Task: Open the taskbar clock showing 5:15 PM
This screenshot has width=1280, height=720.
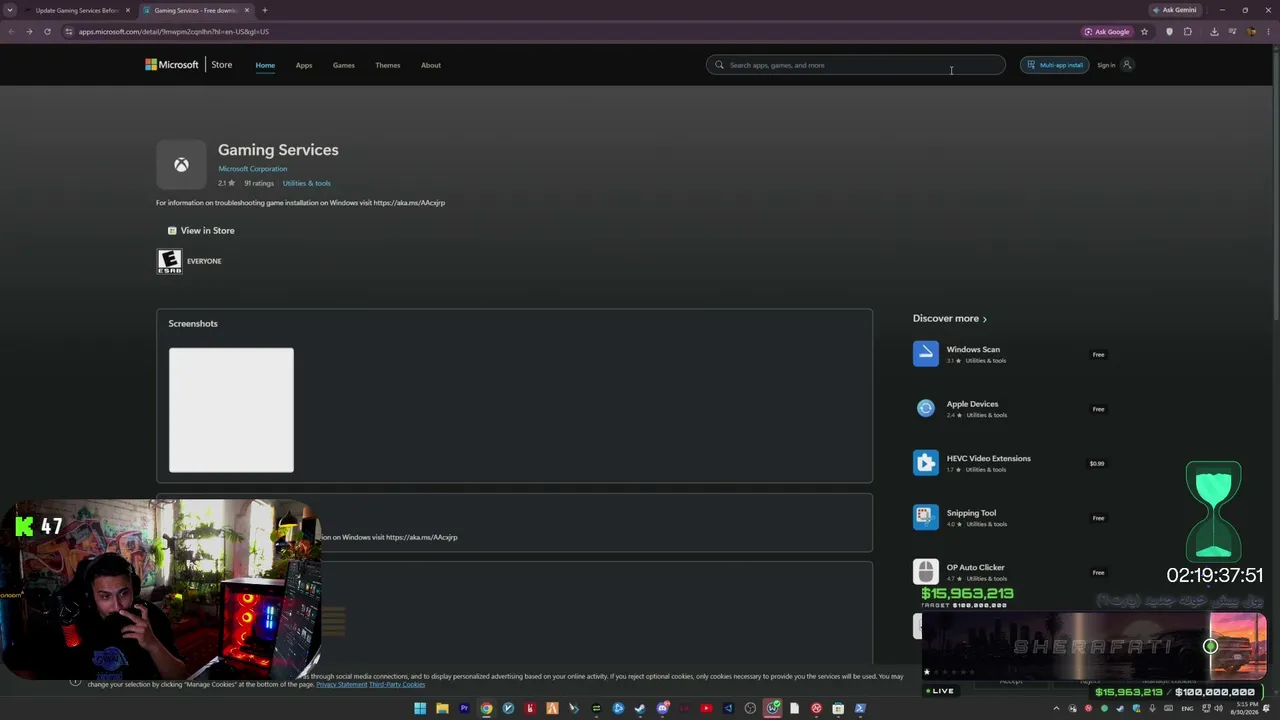Action: (1243, 709)
